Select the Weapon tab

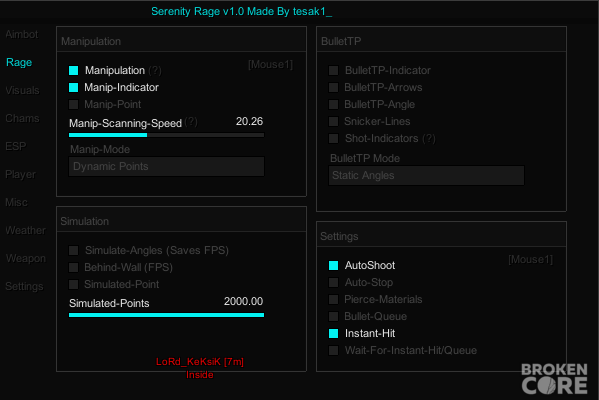click(x=26, y=259)
